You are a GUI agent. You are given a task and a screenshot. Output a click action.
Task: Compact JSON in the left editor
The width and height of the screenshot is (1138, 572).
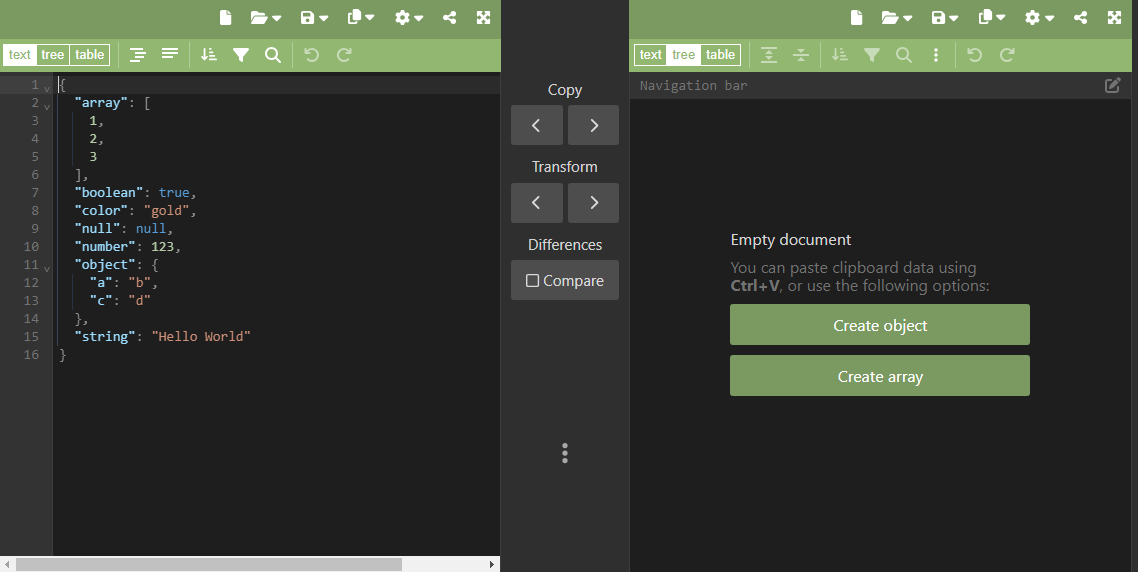(x=170, y=54)
